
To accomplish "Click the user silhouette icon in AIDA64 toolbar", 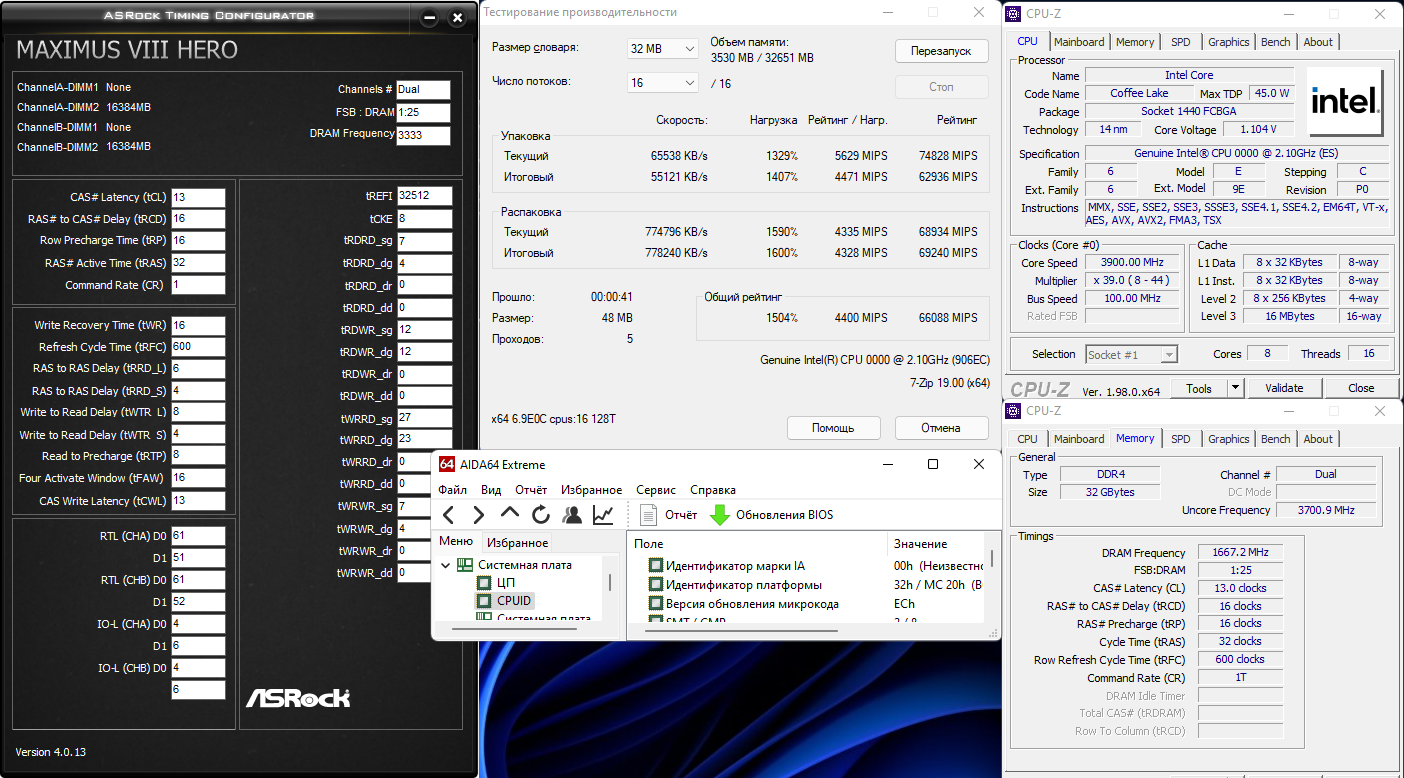I will [x=572, y=515].
